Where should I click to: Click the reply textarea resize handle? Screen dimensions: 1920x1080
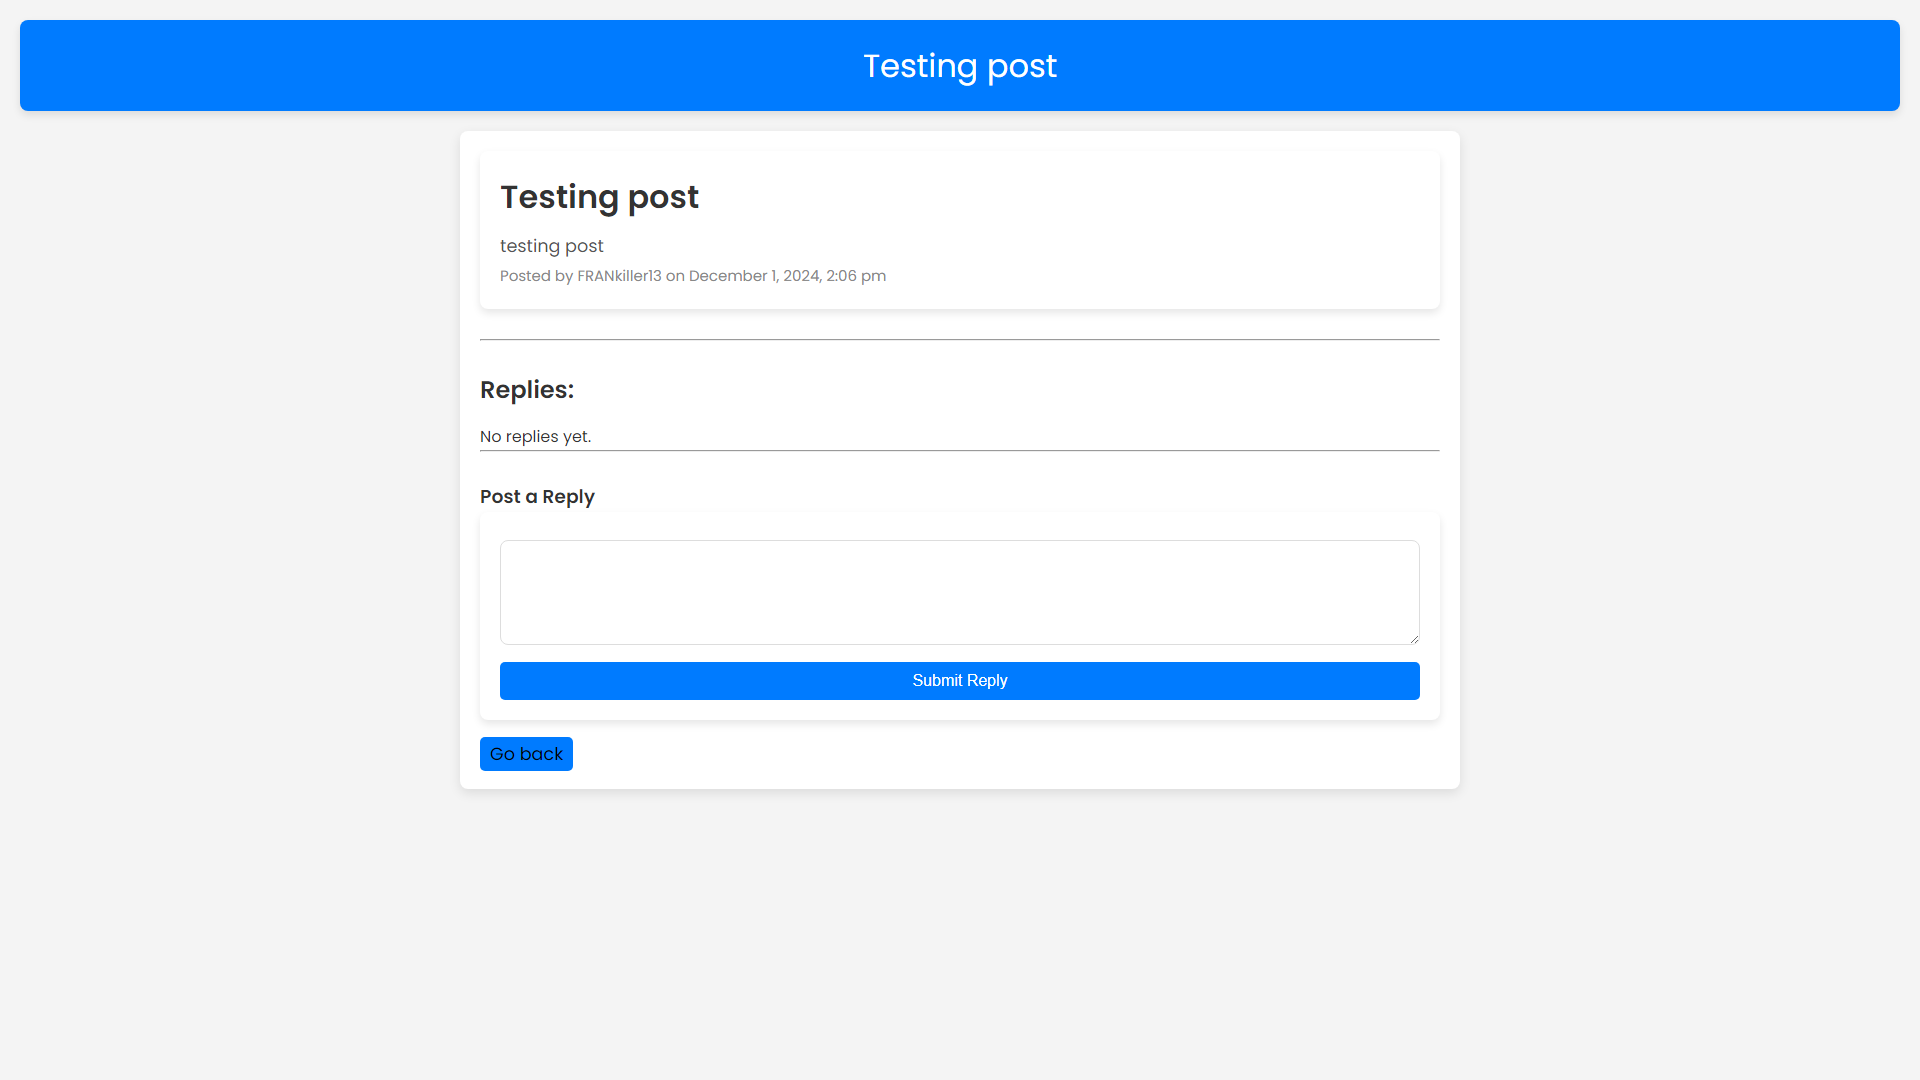pos(1414,639)
